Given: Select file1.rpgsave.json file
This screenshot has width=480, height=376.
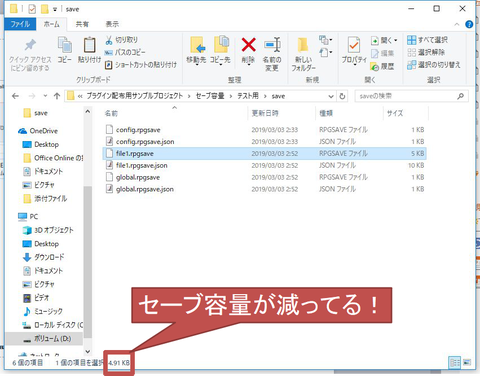Looking at the screenshot, I should 265,165.
